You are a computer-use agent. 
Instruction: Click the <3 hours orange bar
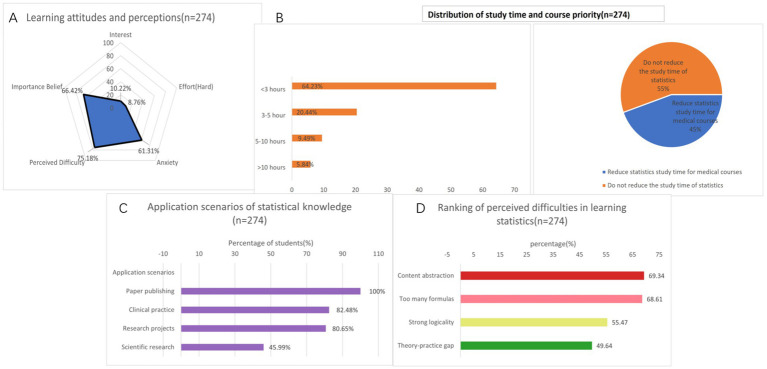pos(394,86)
